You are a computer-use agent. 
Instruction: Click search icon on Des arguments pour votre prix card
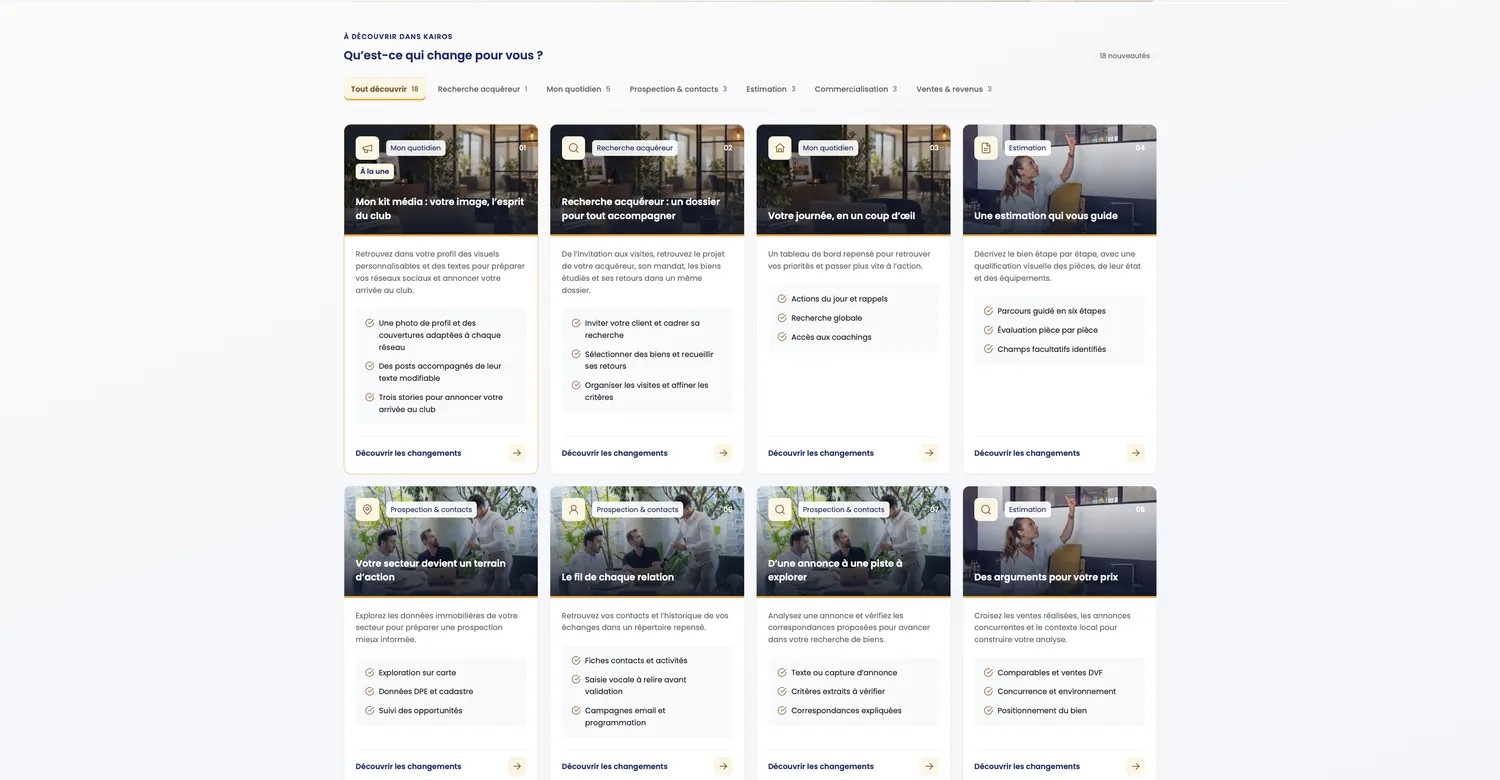click(x=986, y=510)
